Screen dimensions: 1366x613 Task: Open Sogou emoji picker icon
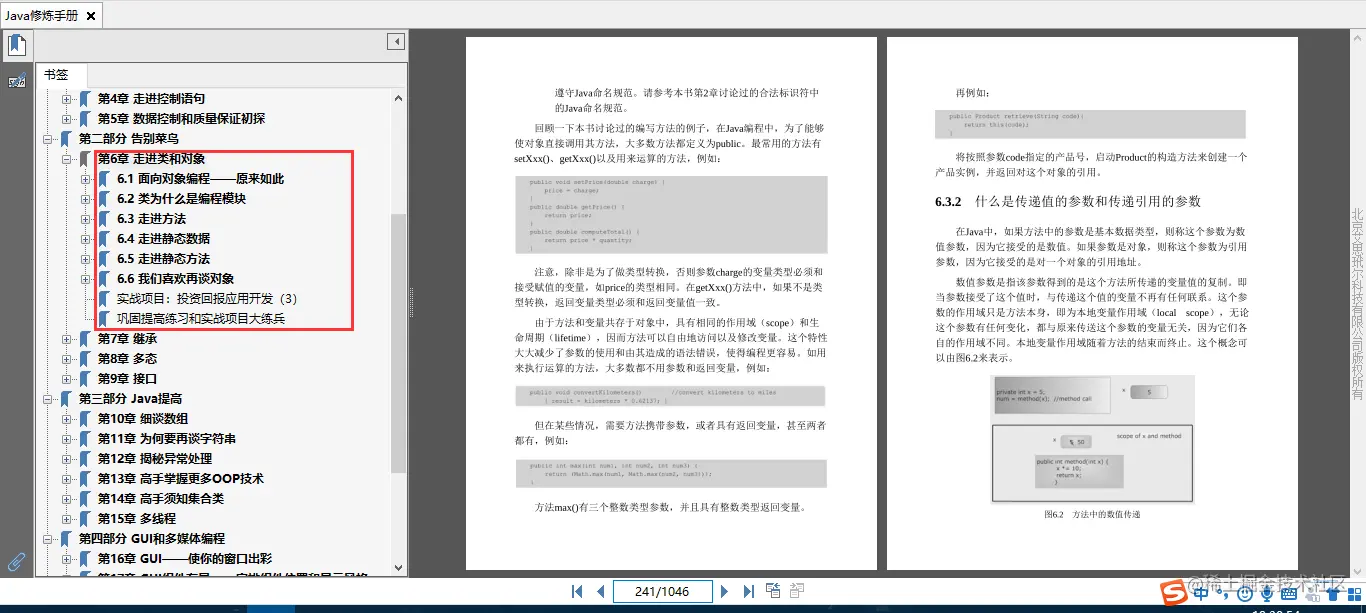click(1245, 594)
